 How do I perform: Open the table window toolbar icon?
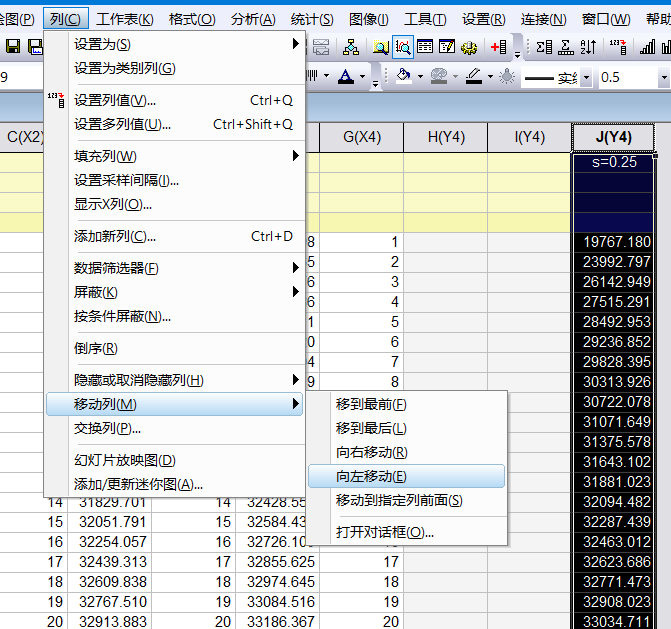pos(425,47)
